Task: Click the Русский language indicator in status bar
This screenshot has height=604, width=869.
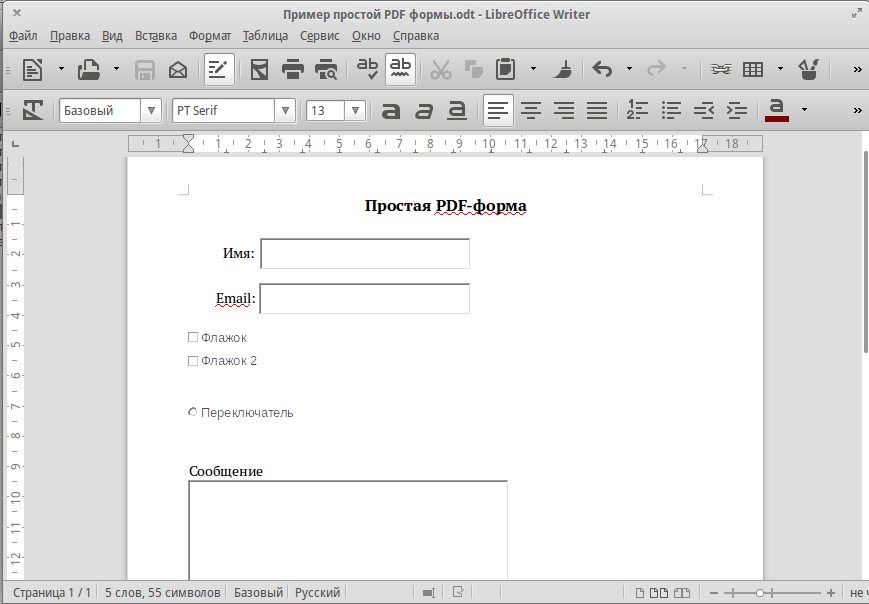Action: [317, 592]
